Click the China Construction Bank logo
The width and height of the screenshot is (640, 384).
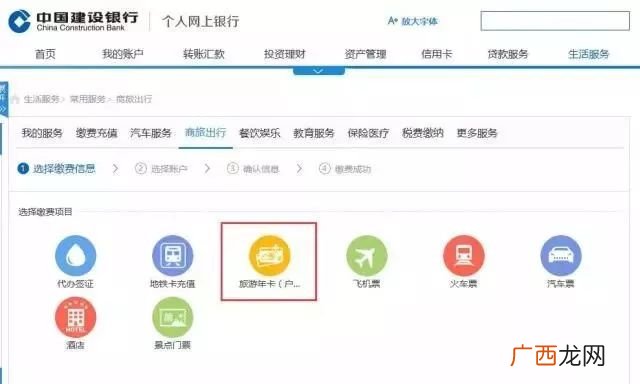point(73,21)
